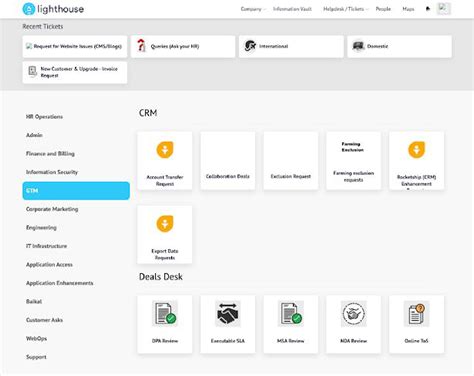Click the orange Rocketship (CRM) Enhancement icon
Screen dimensions: 474x376
click(417, 150)
